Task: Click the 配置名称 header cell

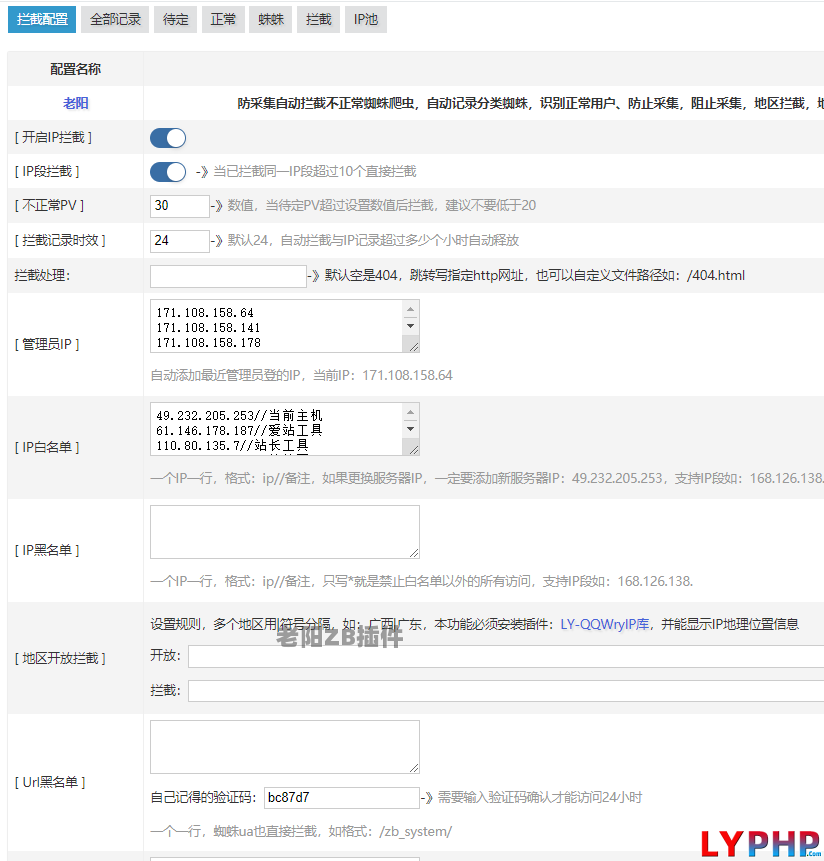Action: click(75, 69)
